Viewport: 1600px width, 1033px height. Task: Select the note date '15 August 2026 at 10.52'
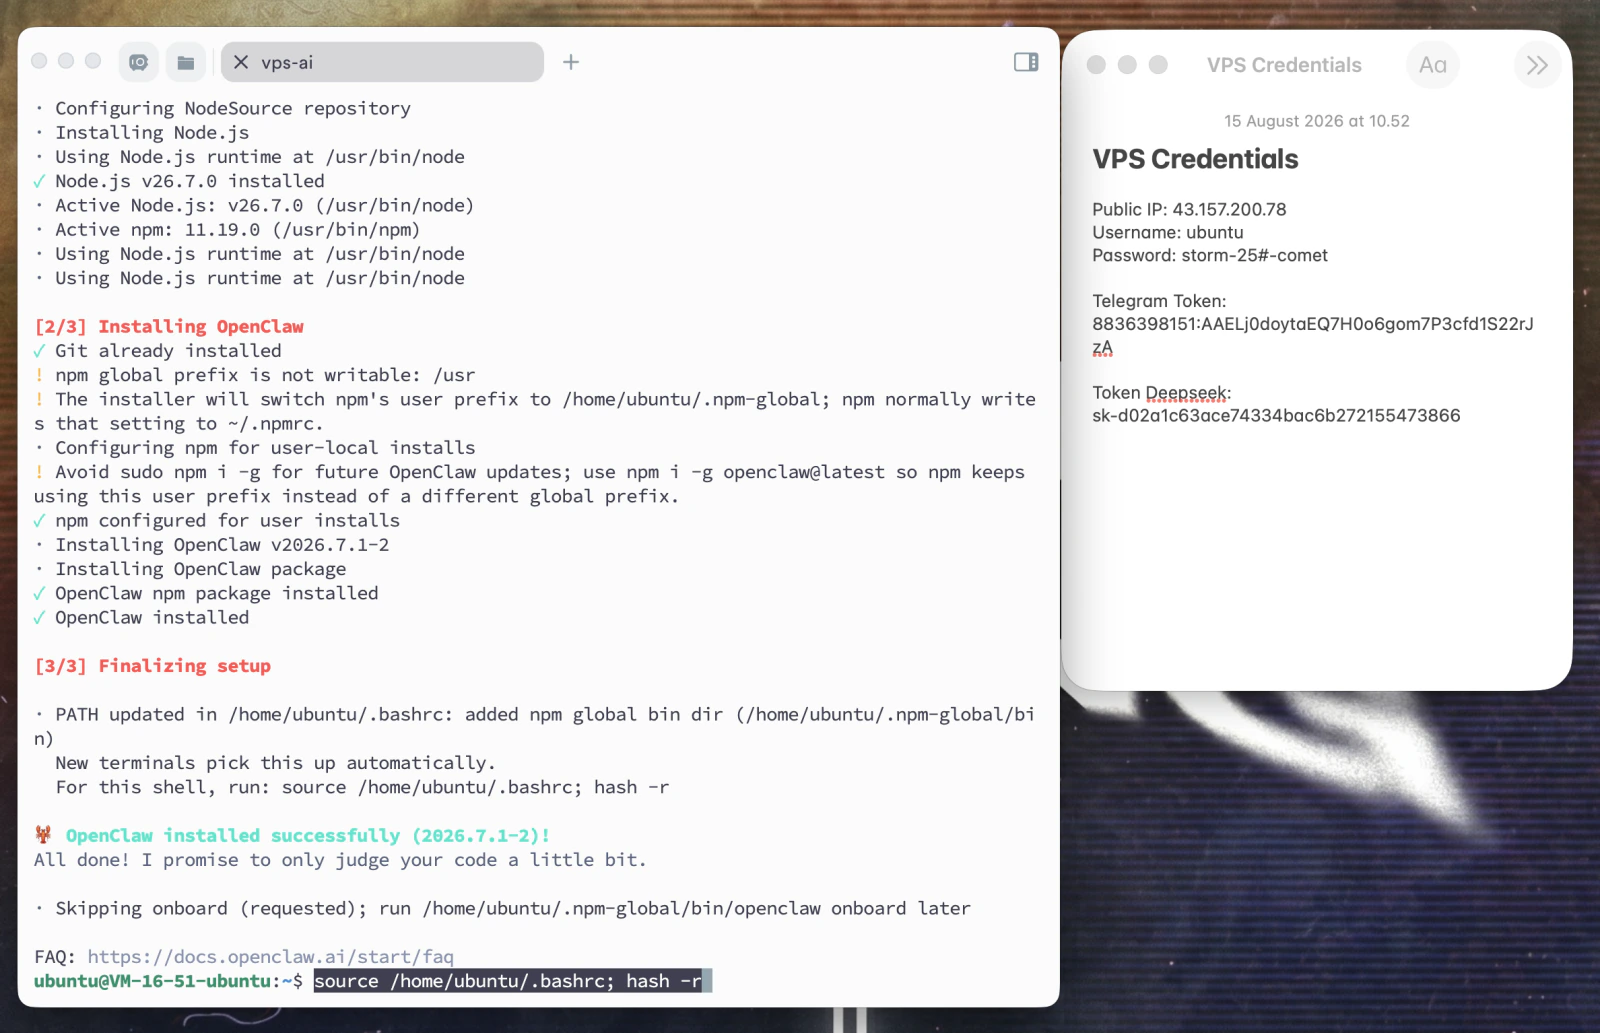(1317, 121)
